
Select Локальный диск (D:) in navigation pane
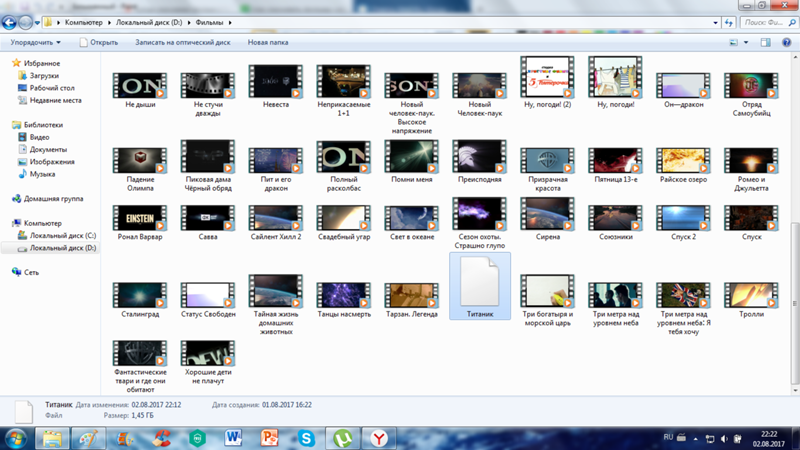click(x=63, y=248)
